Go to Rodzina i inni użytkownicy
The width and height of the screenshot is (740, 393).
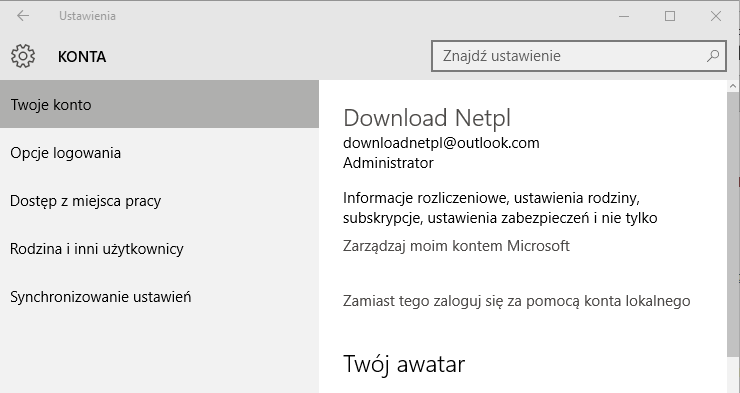160,249
